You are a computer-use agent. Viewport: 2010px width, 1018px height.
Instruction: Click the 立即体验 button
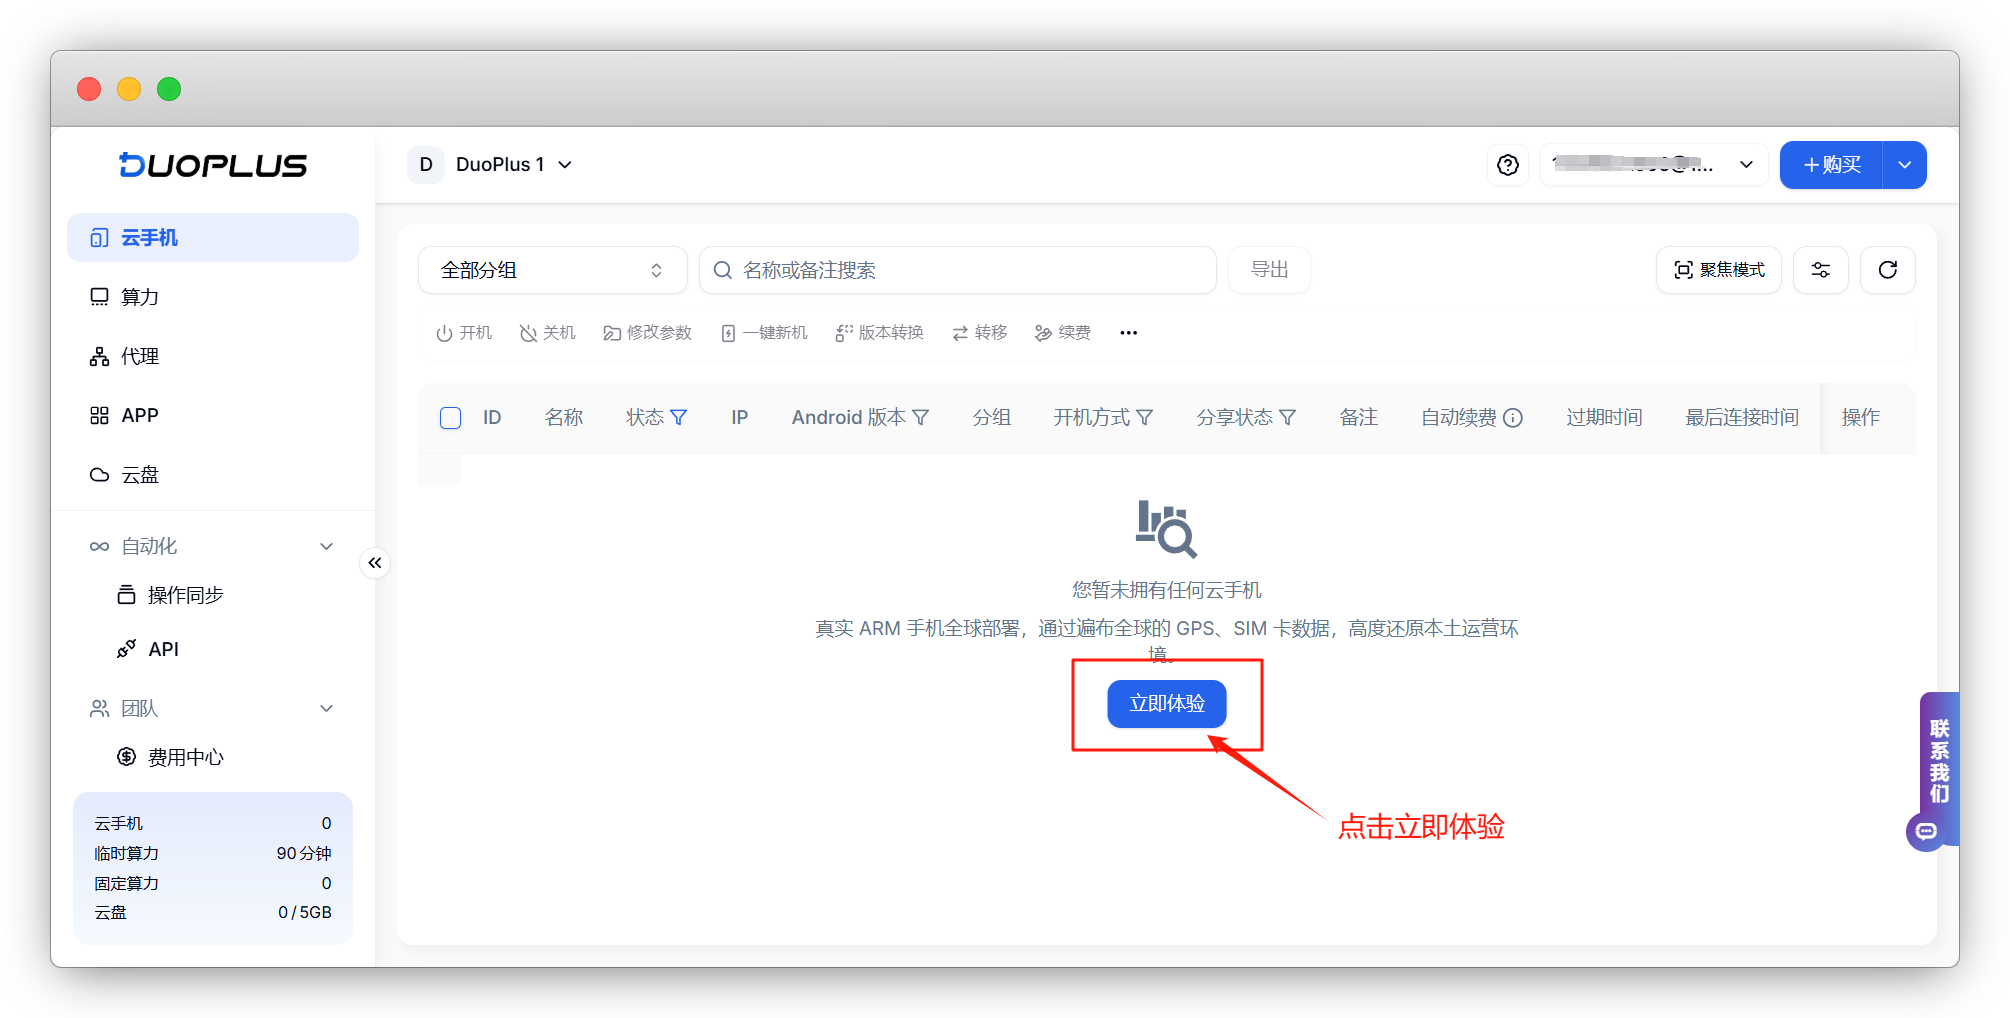[1167, 704]
